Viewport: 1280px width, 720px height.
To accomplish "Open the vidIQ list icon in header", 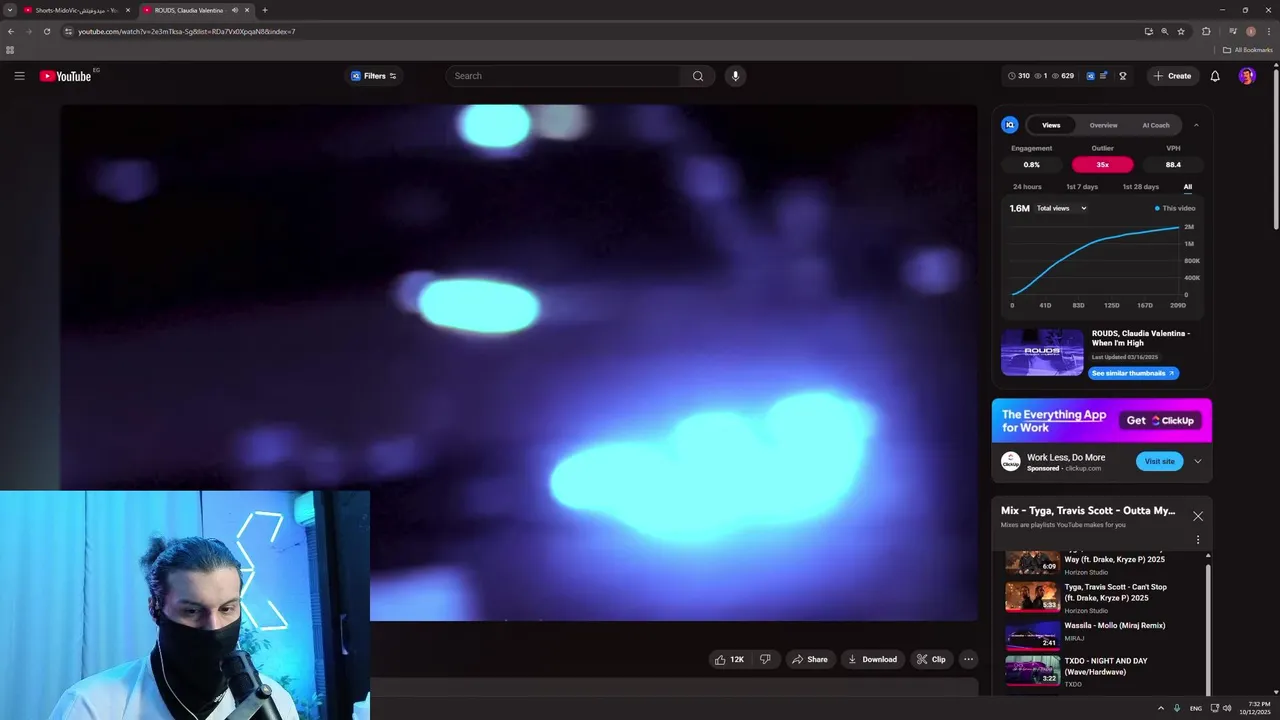I will pyautogui.click(x=1104, y=76).
